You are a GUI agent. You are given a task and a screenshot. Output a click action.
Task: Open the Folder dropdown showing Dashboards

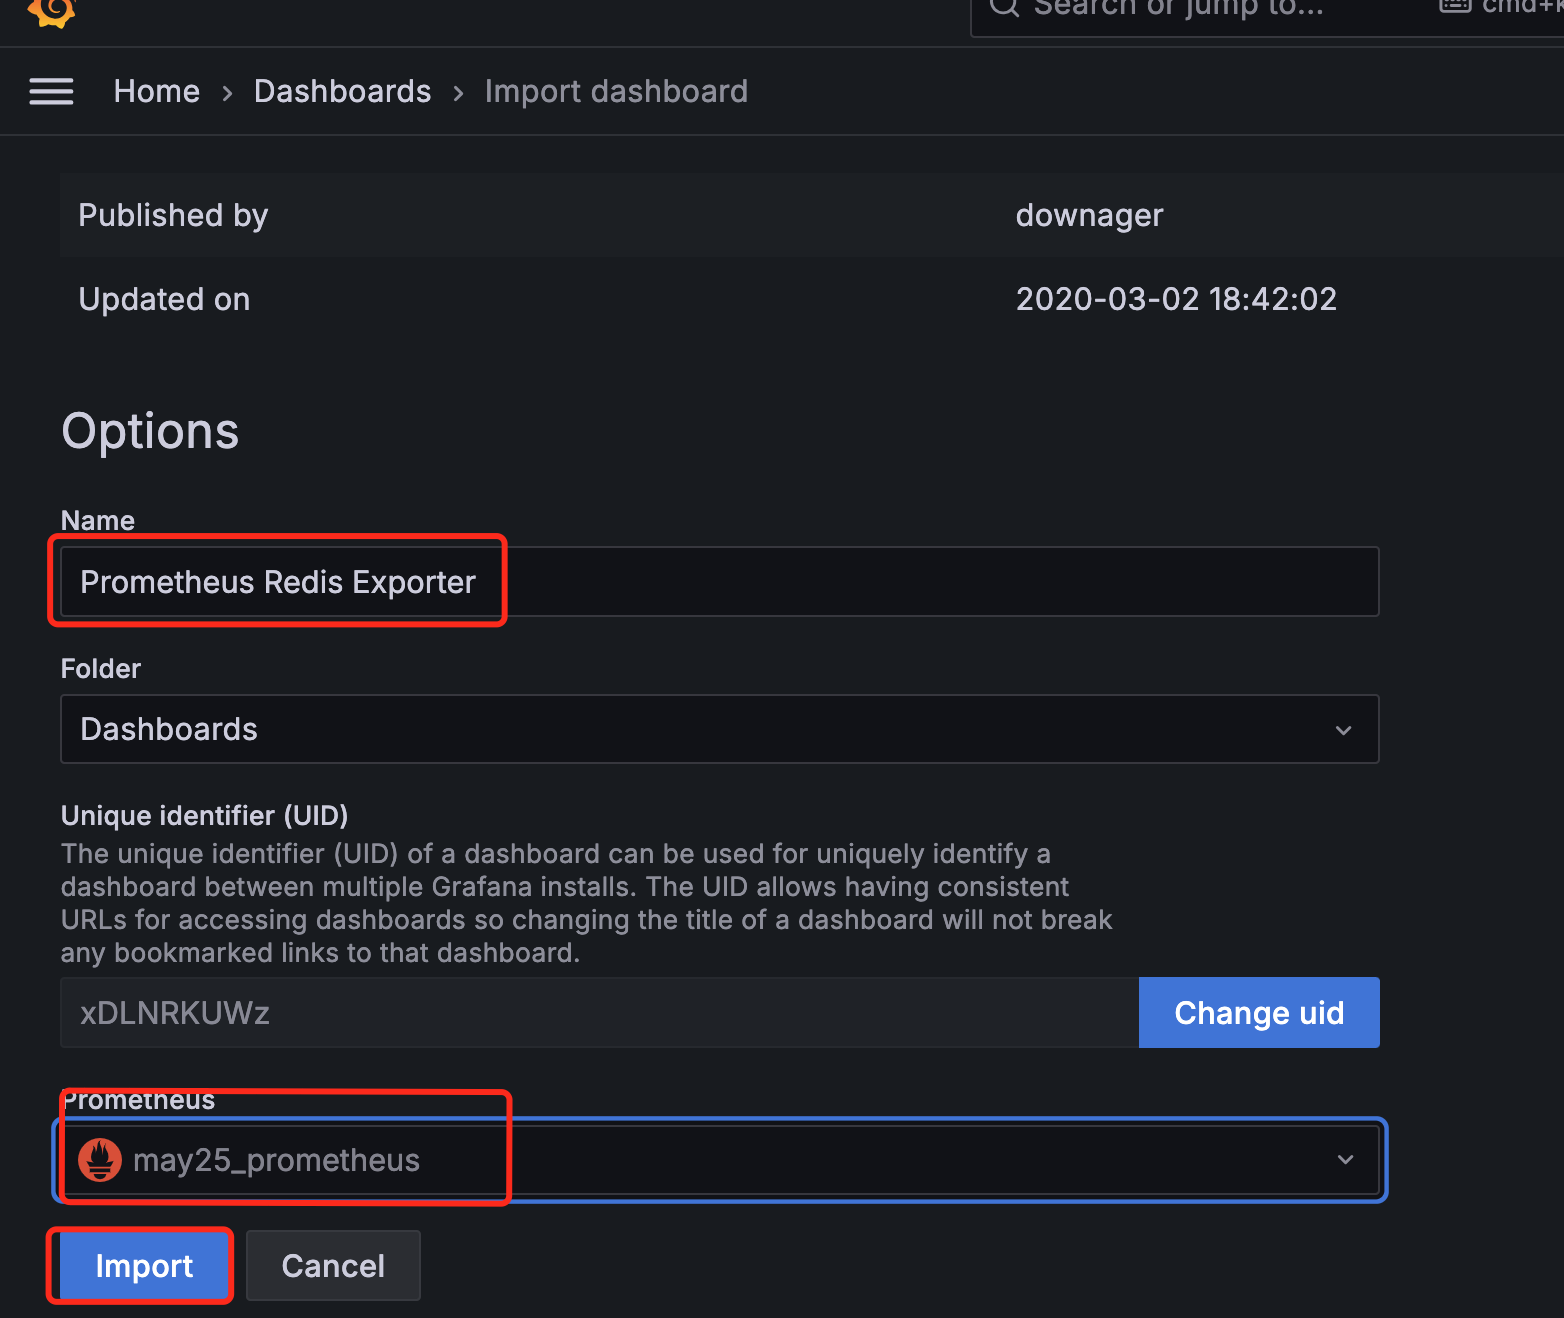click(720, 729)
